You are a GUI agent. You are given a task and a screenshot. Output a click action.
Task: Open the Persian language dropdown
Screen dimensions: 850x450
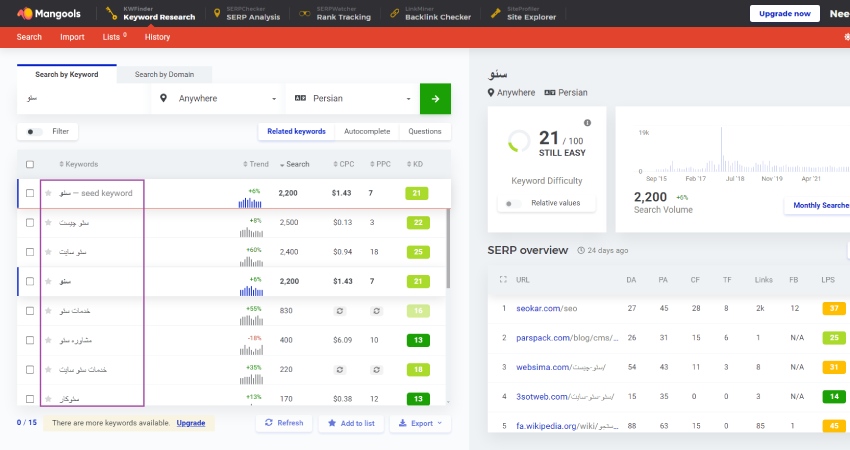(x=352, y=99)
